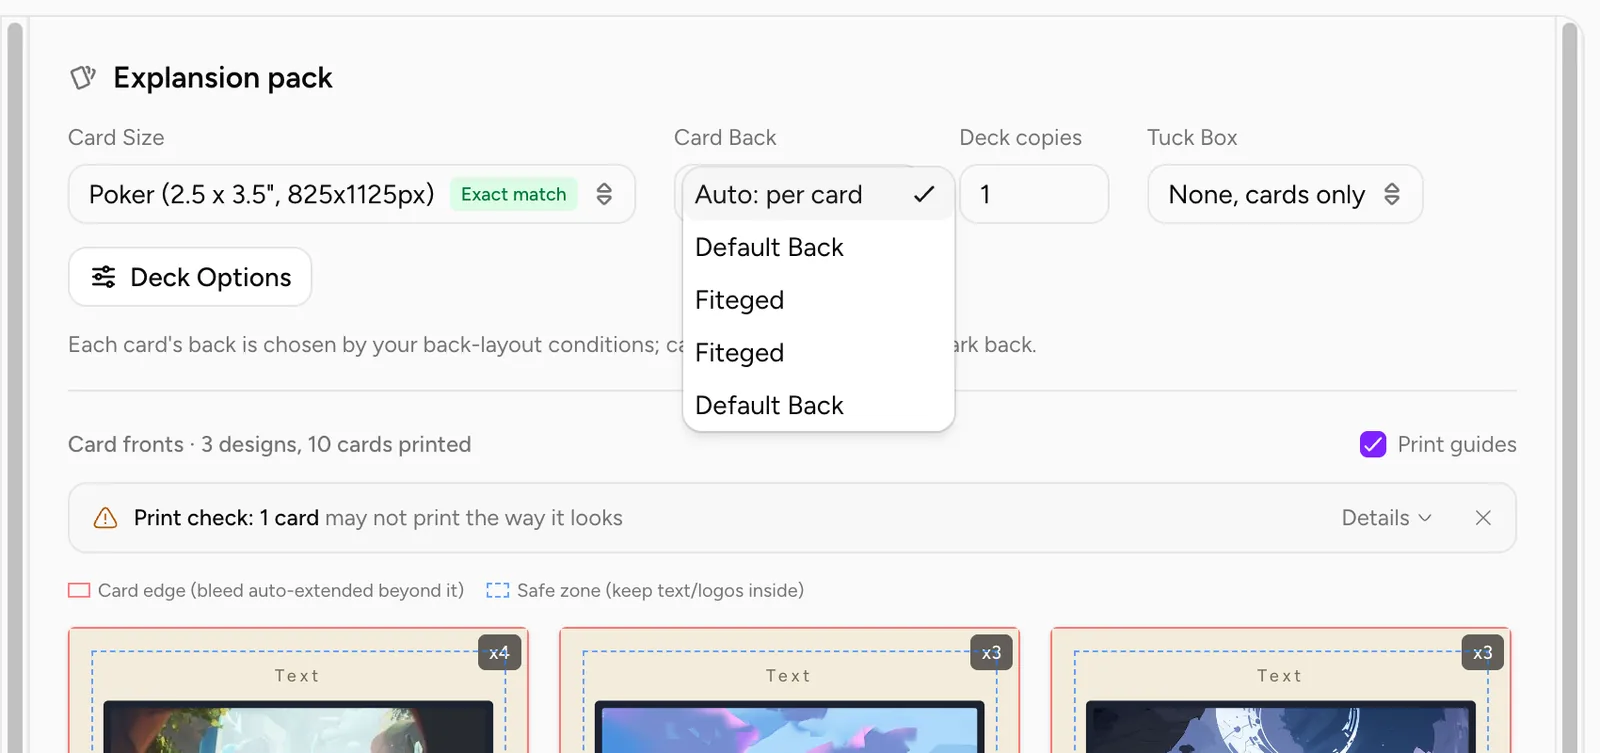Click the Tuck Box up-down chevrons icon
The width and height of the screenshot is (1600, 753).
coord(1392,194)
